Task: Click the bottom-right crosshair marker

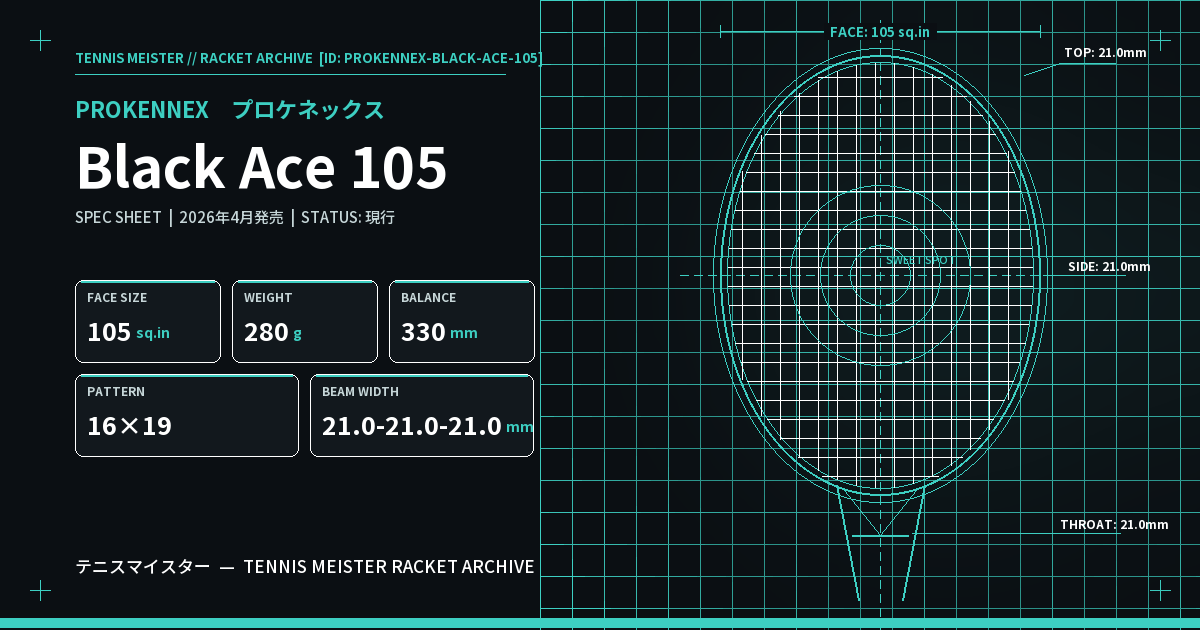Action: coord(1160,590)
